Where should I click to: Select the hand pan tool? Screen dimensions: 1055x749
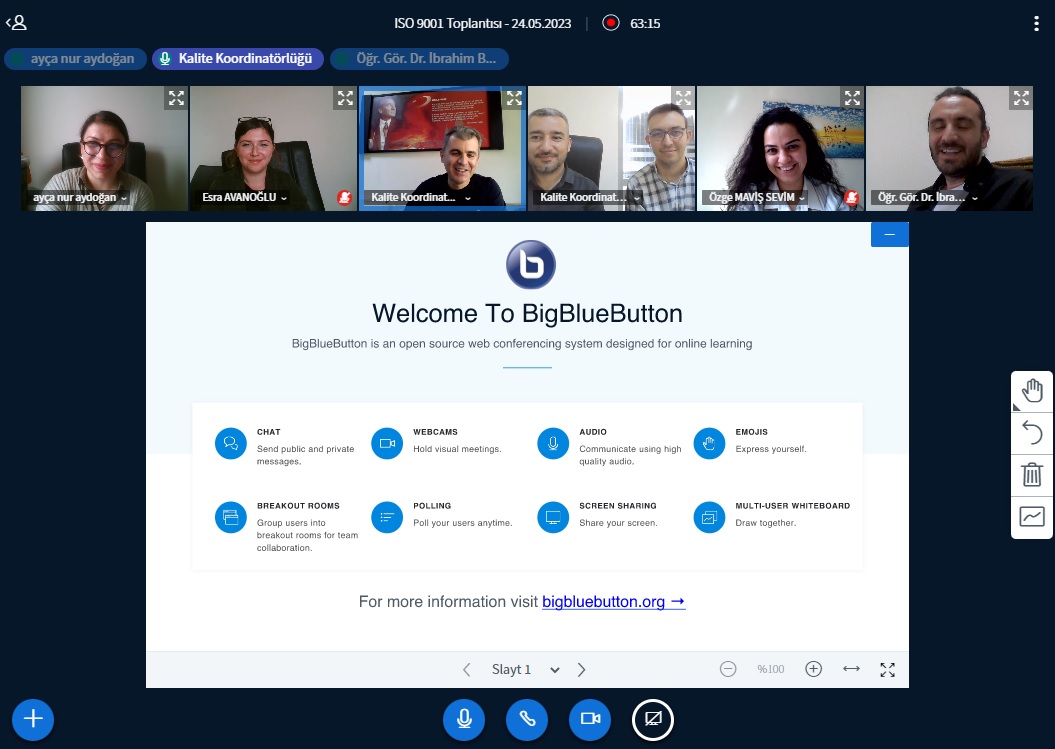(1031, 391)
